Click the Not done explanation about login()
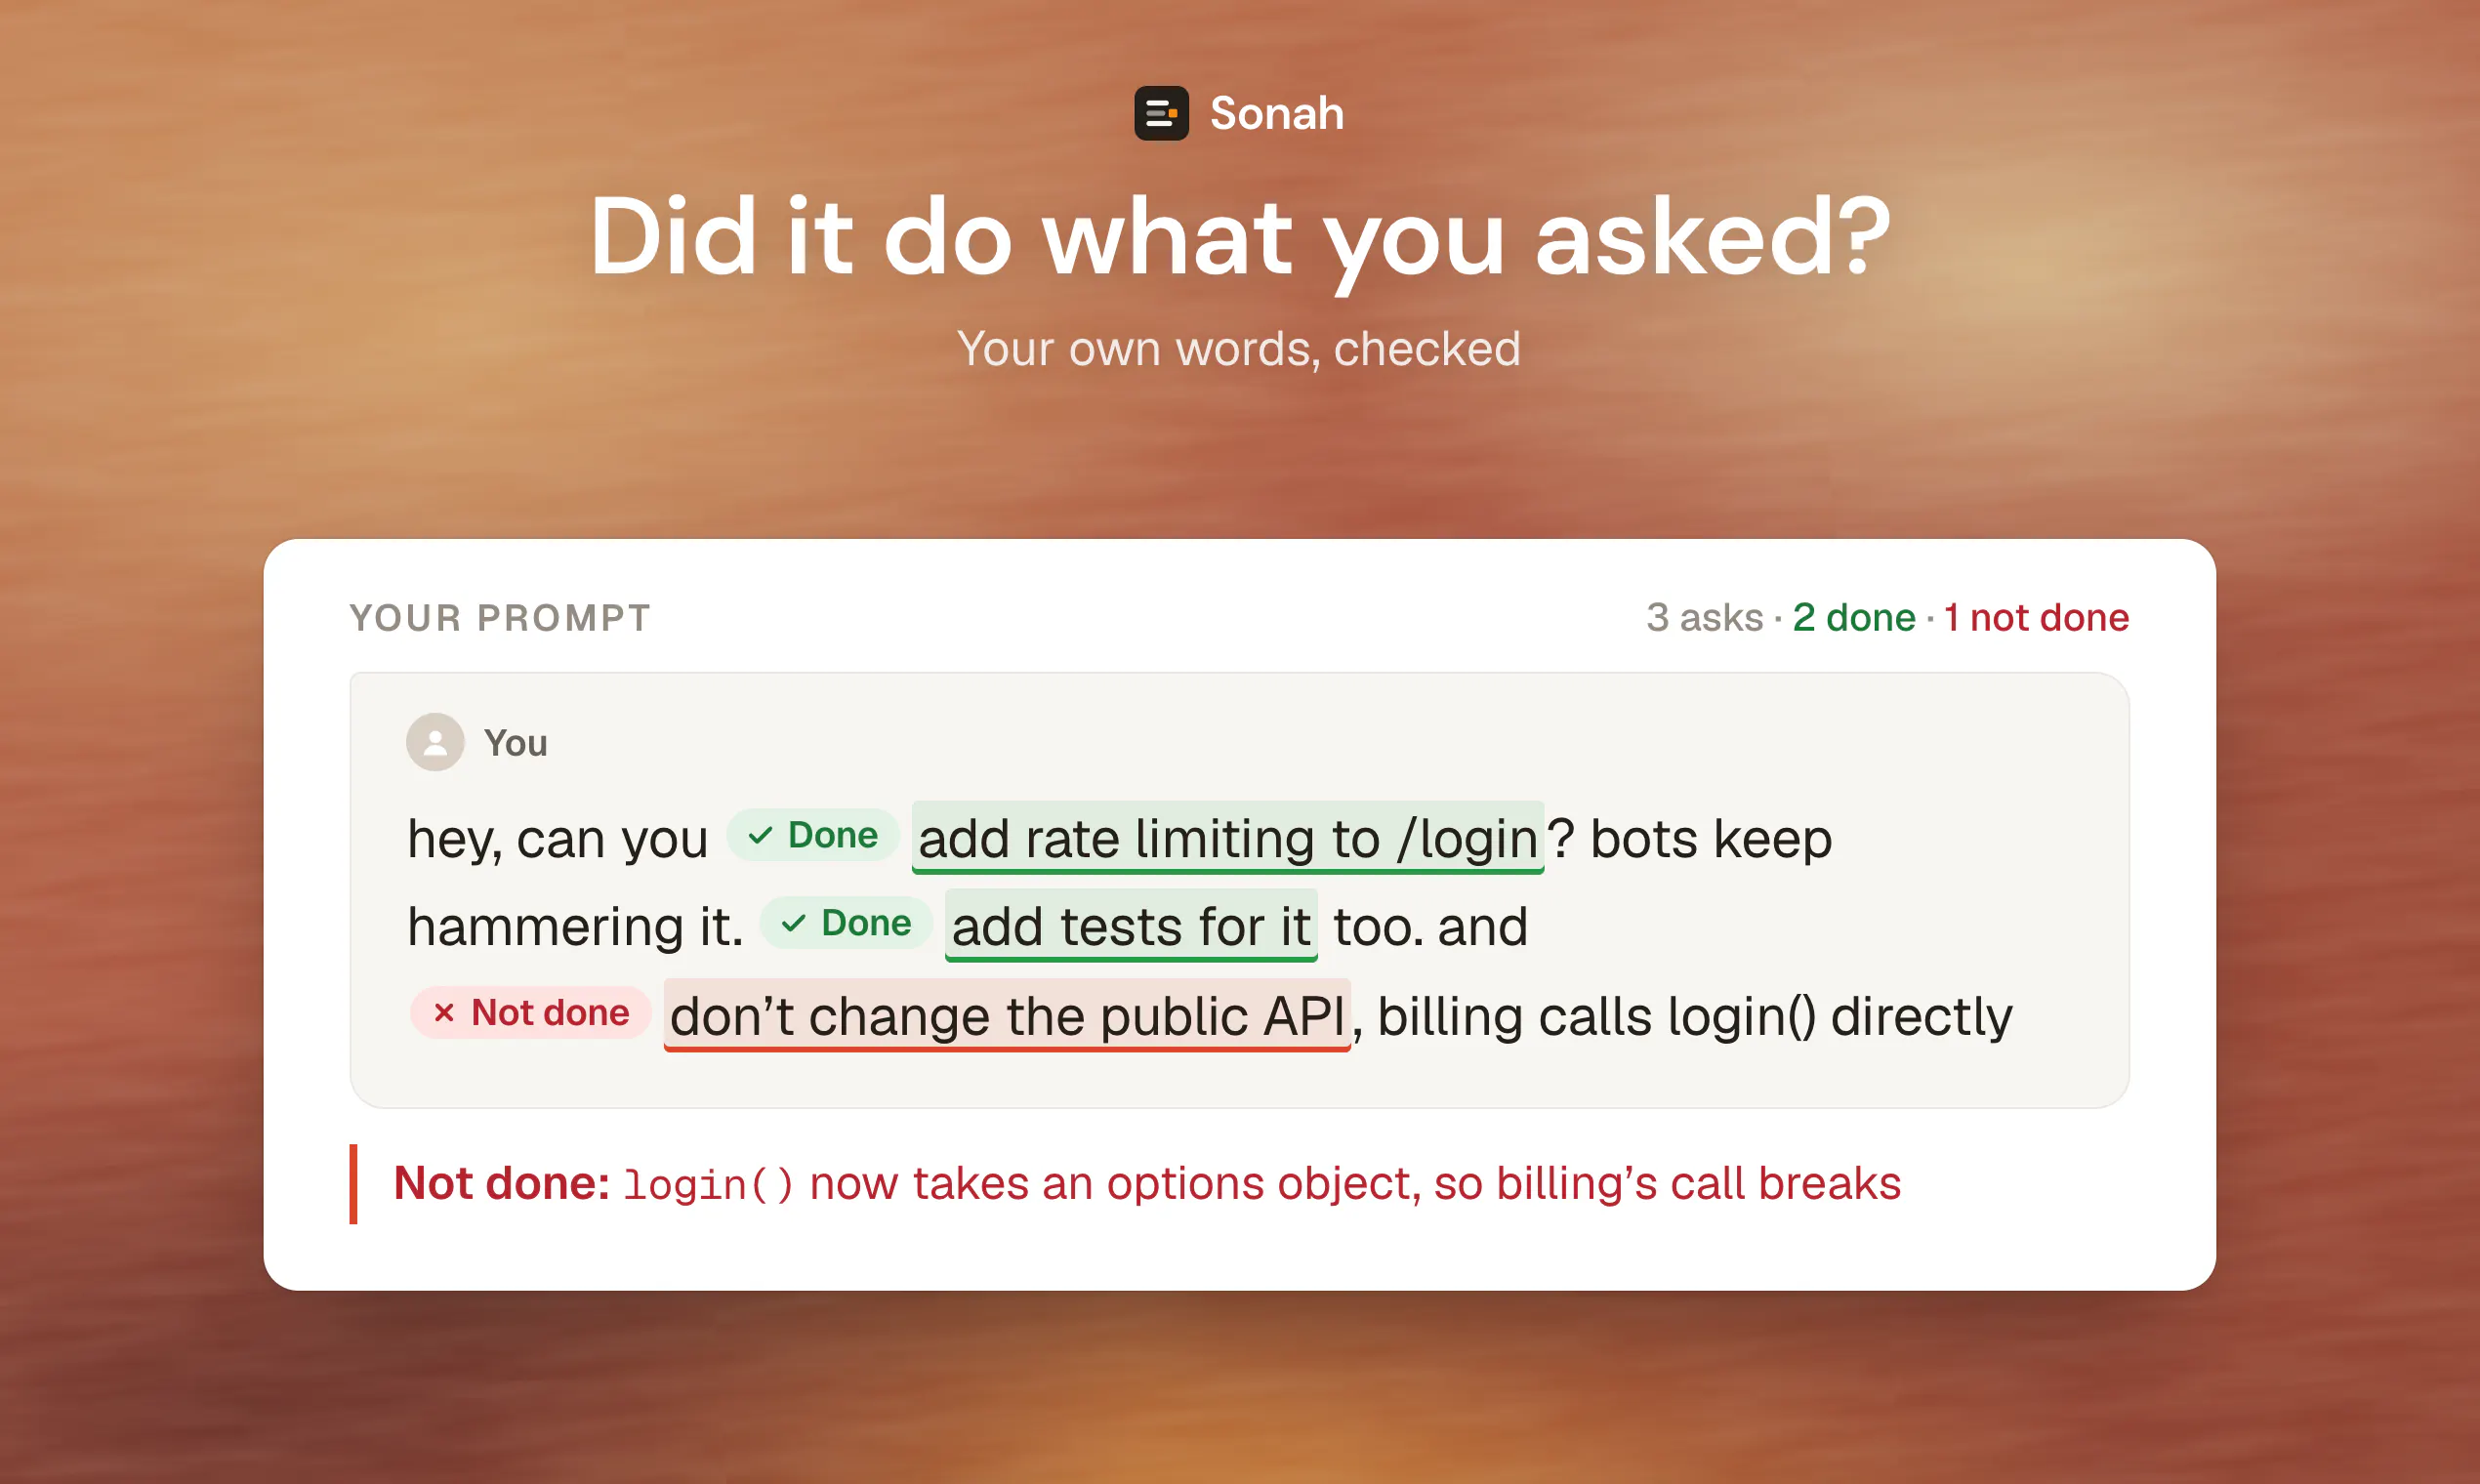The image size is (2480, 1484). pyautogui.click(x=1147, y=1183)
